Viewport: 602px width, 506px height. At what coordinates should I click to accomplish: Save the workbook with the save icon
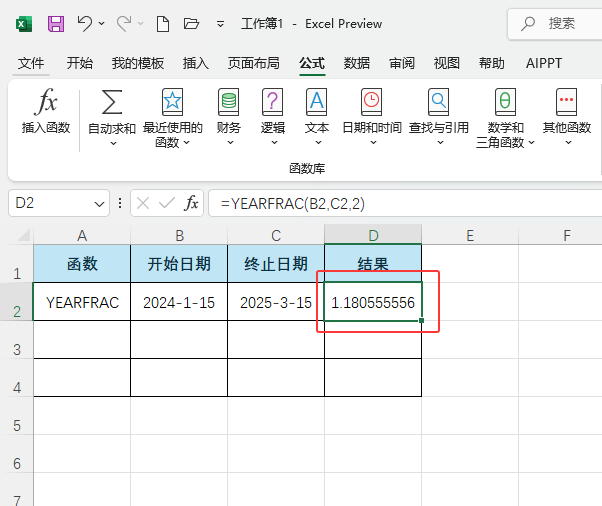[56, 24]
